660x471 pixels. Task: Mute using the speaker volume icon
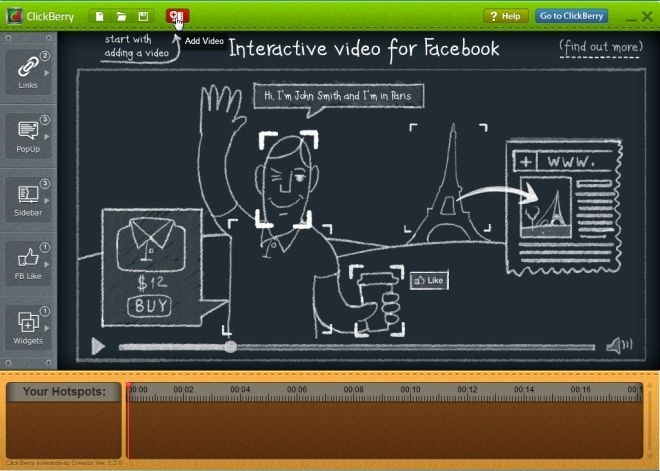coord(619,345)
